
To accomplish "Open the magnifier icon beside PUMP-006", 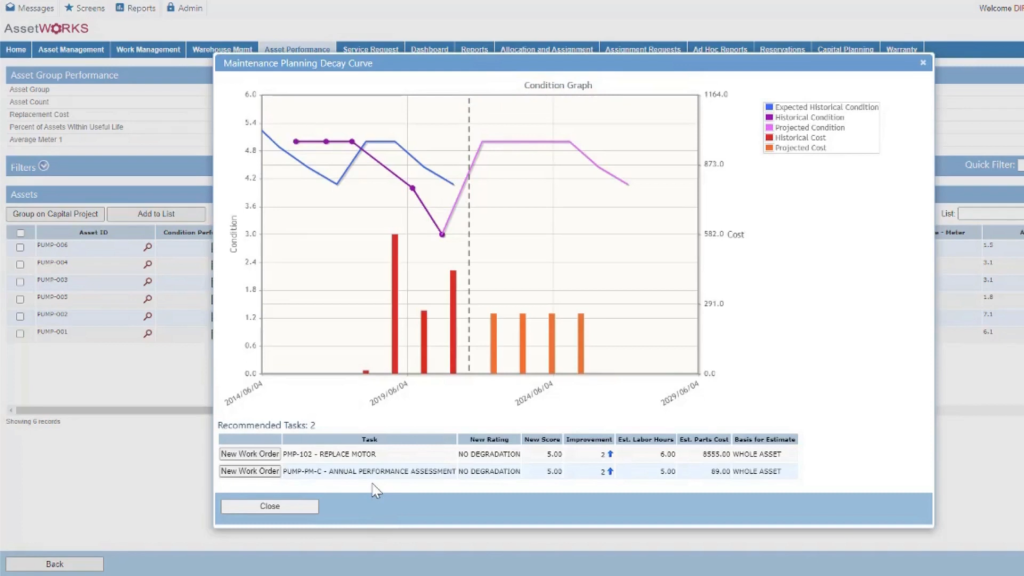I will (x=148, y=248).
